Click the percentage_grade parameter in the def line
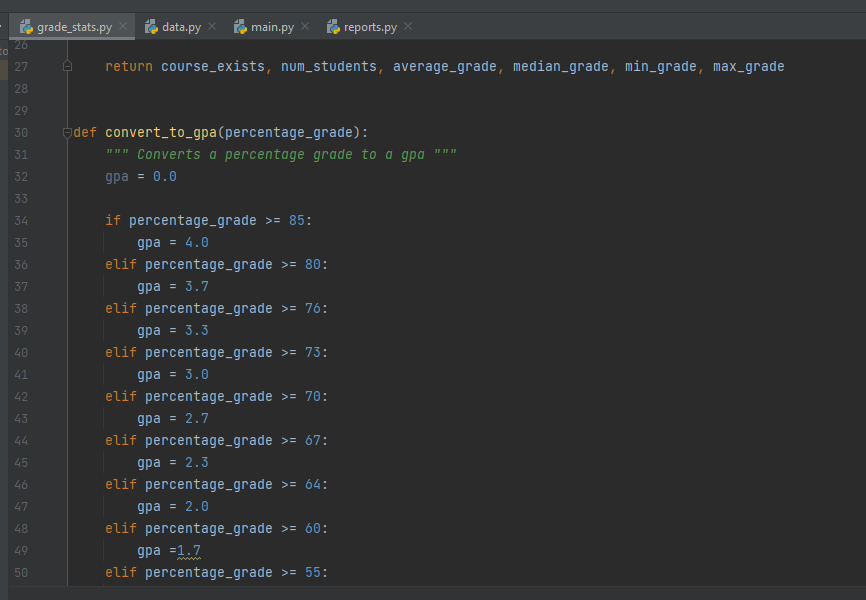The height and width of the screenshot is (600, 866). point(288,133)
